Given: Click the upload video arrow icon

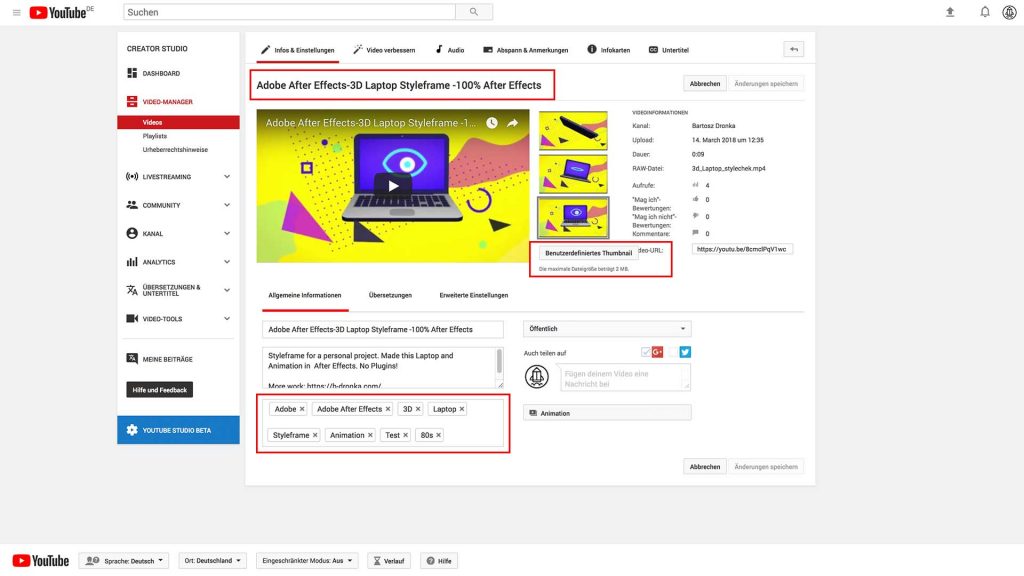Looking at the screenshot, I should click(950, 12).
